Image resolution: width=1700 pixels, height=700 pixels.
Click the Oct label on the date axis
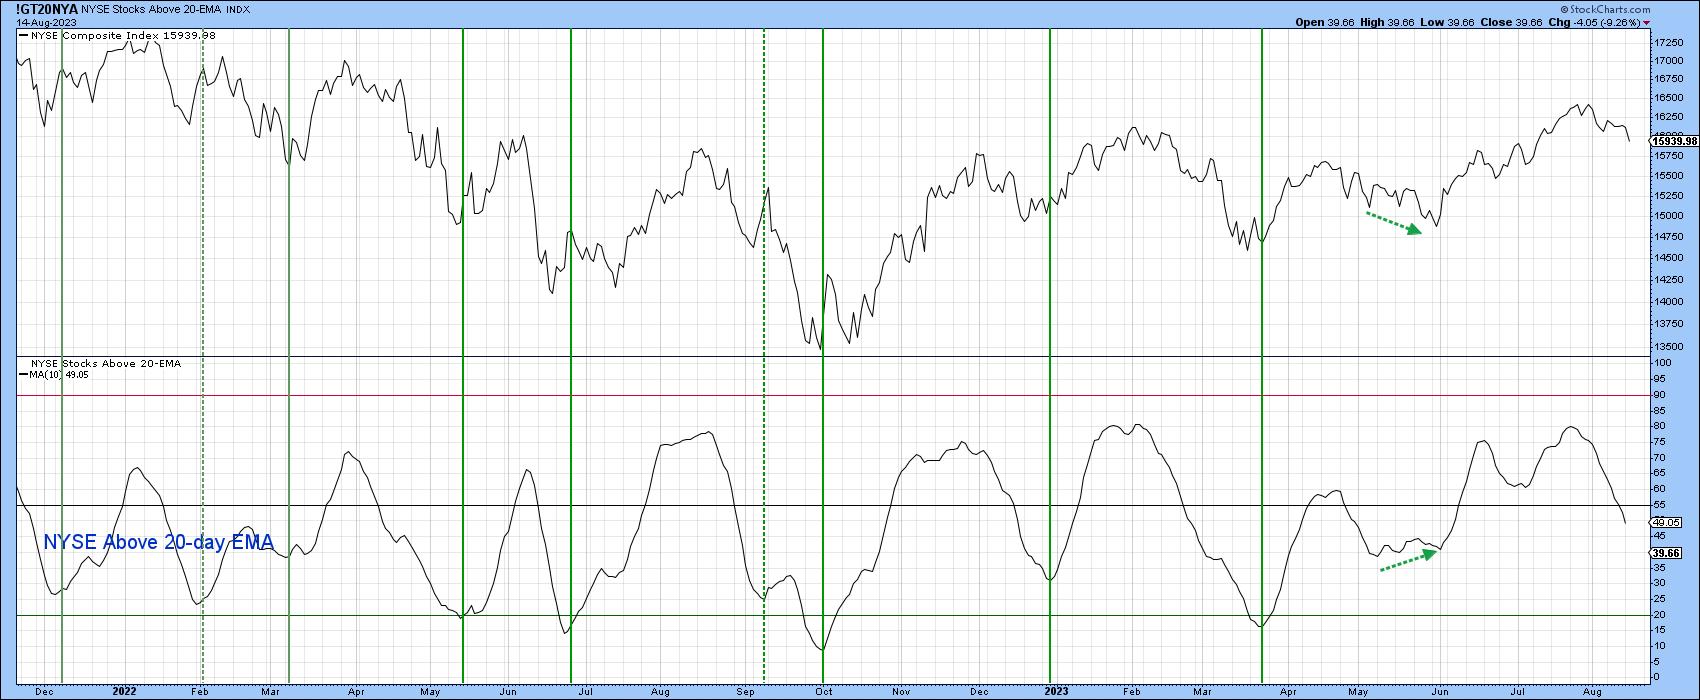tap(822, 691)
